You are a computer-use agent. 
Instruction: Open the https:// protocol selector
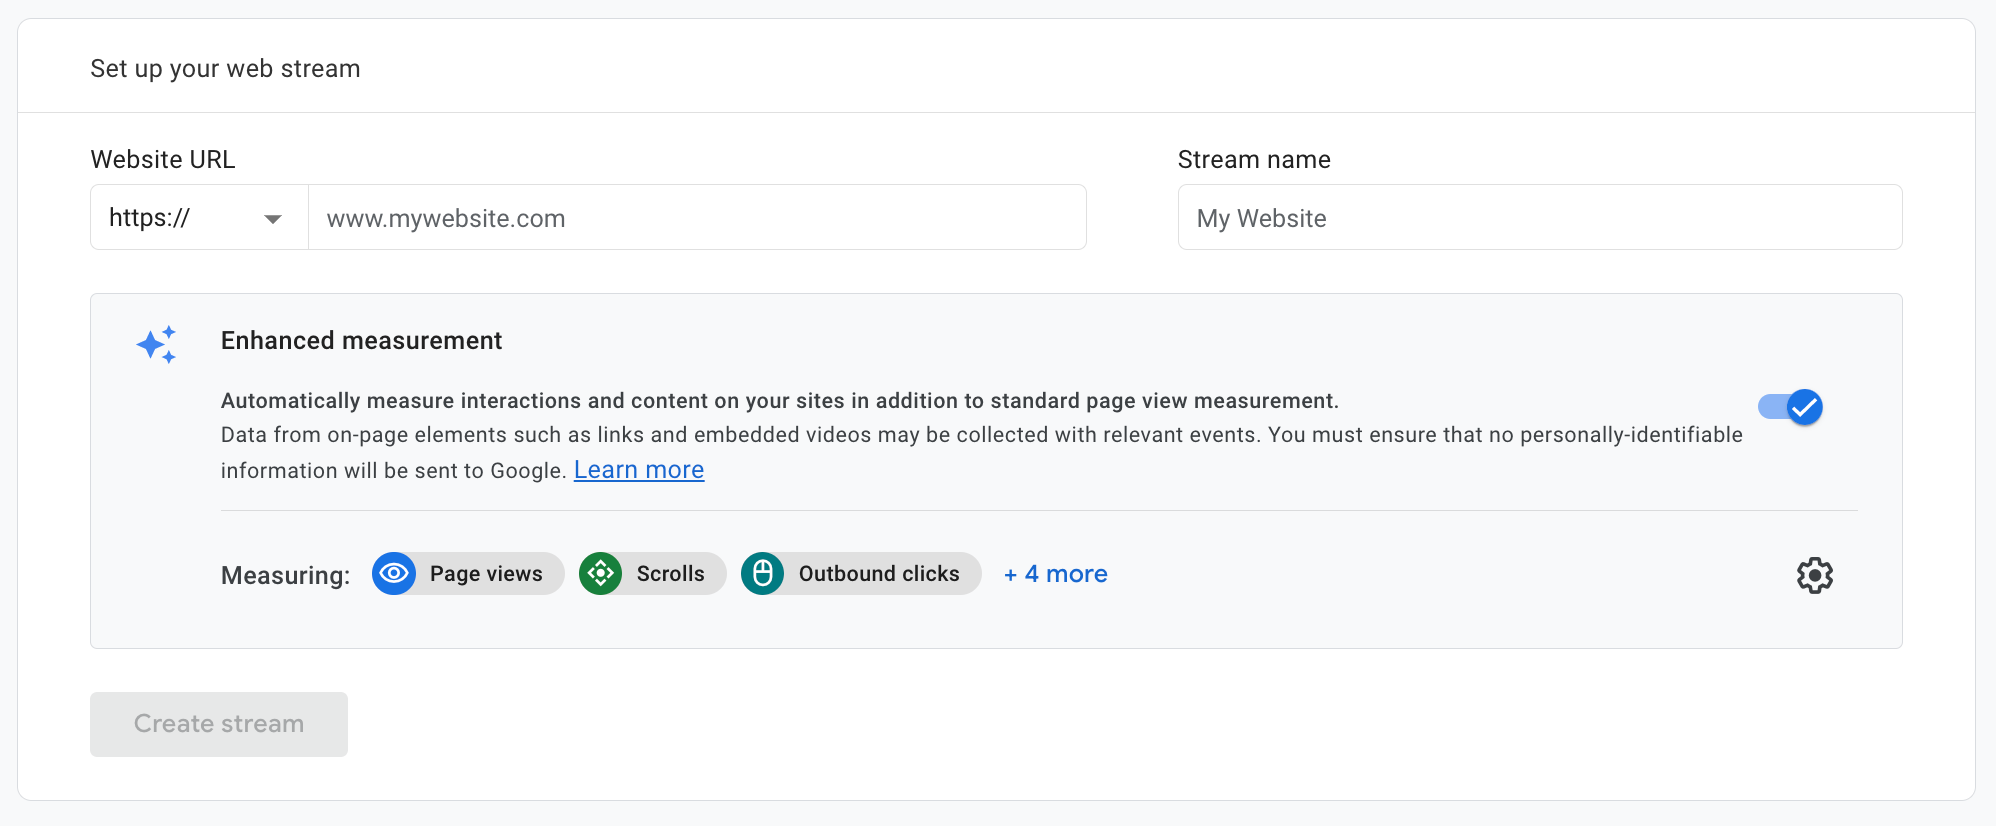pos(198,218)
